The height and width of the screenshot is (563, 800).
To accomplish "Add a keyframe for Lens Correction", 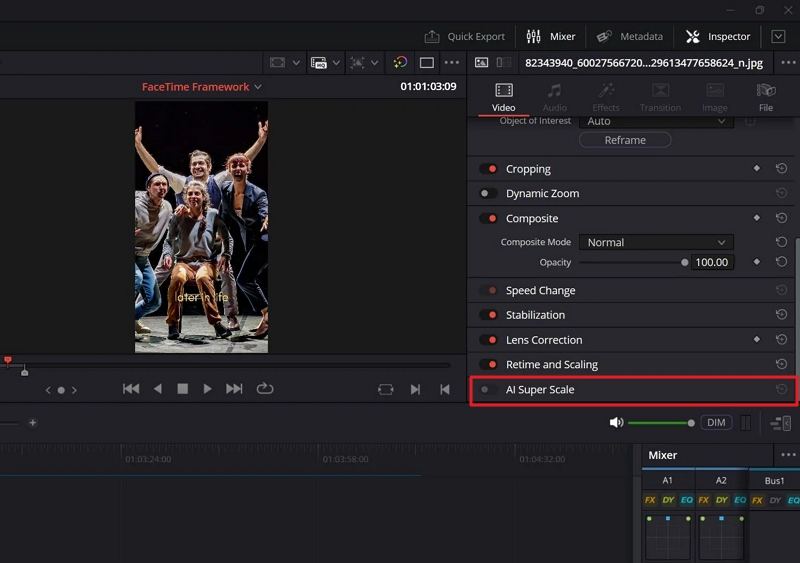I will click(x=757, y=339).
